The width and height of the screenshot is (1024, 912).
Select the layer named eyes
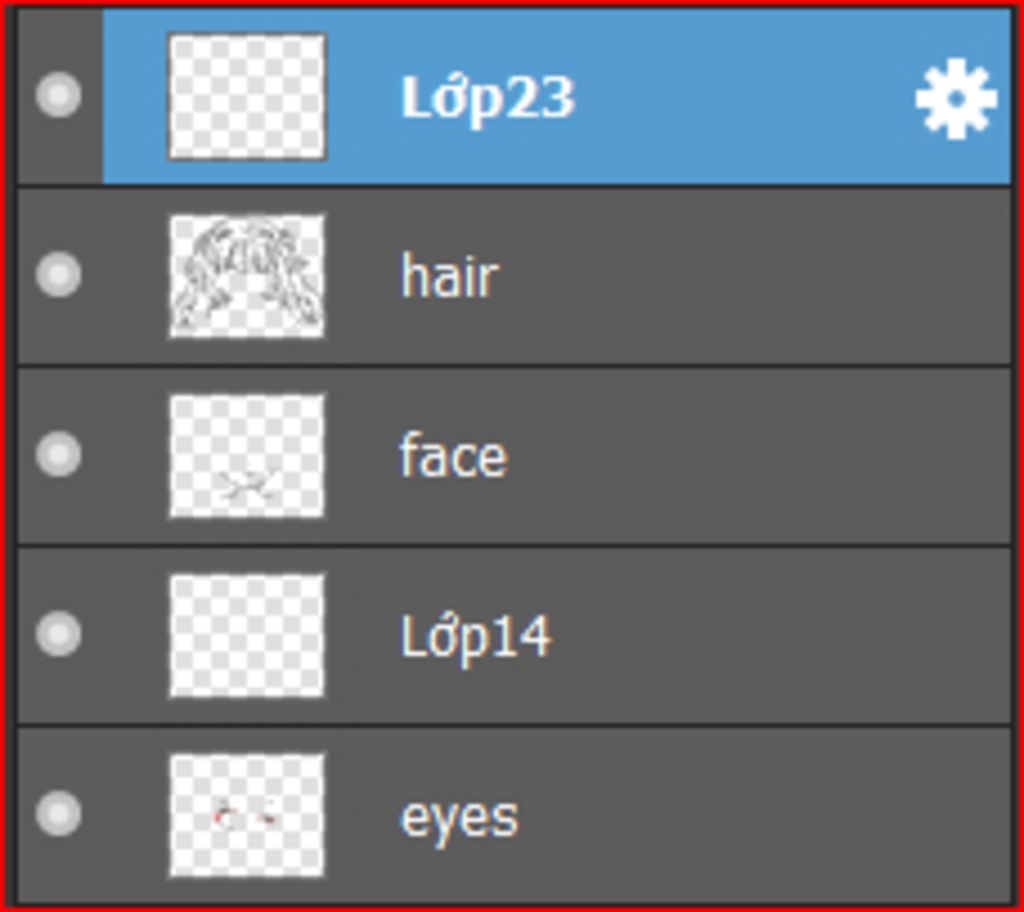(x=459, y=816)
